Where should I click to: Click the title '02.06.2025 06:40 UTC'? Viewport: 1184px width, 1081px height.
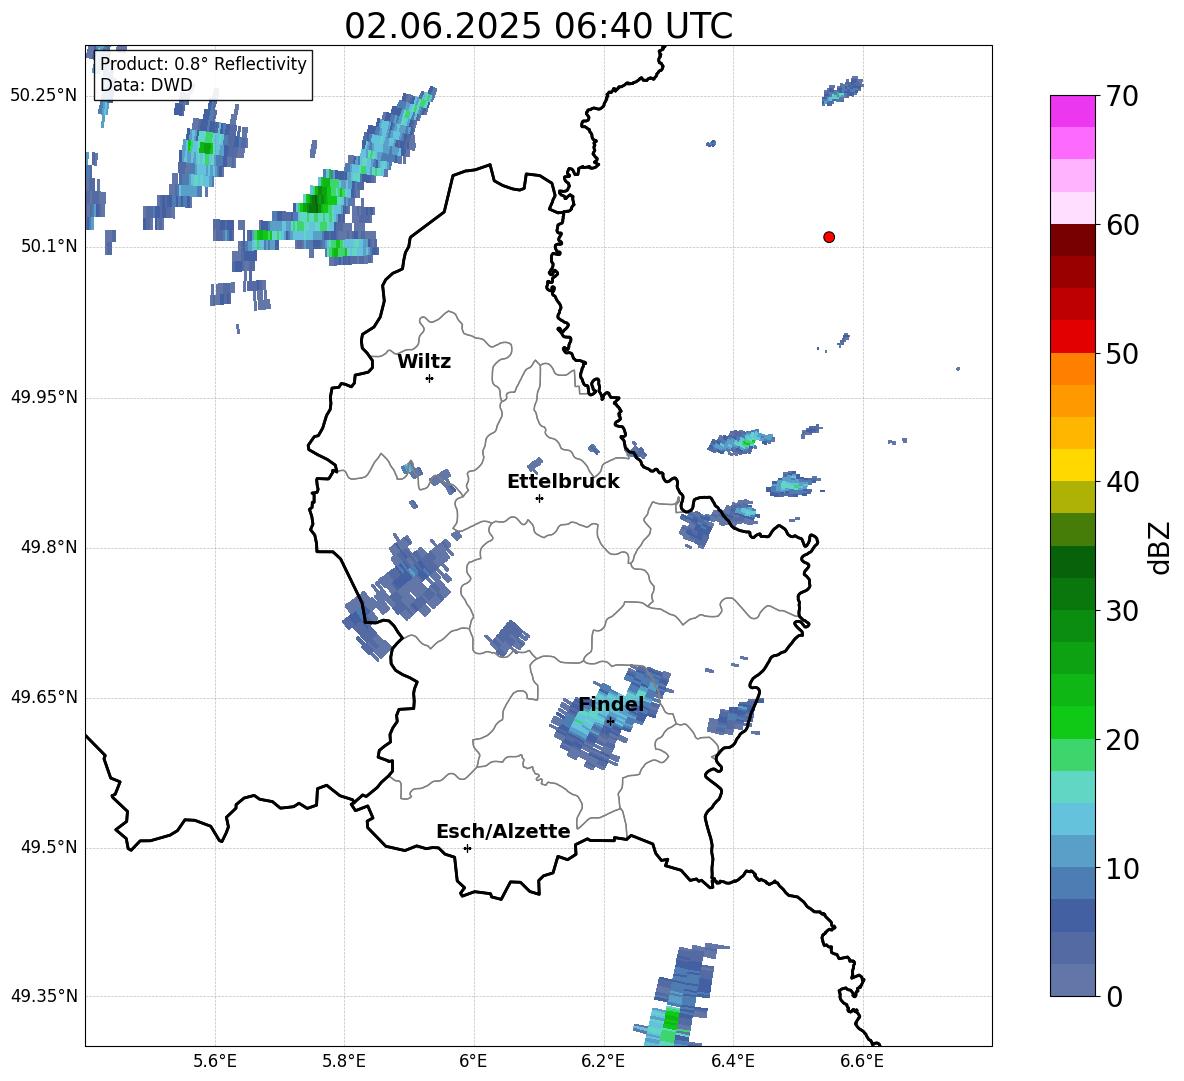(x=538, y=26)
